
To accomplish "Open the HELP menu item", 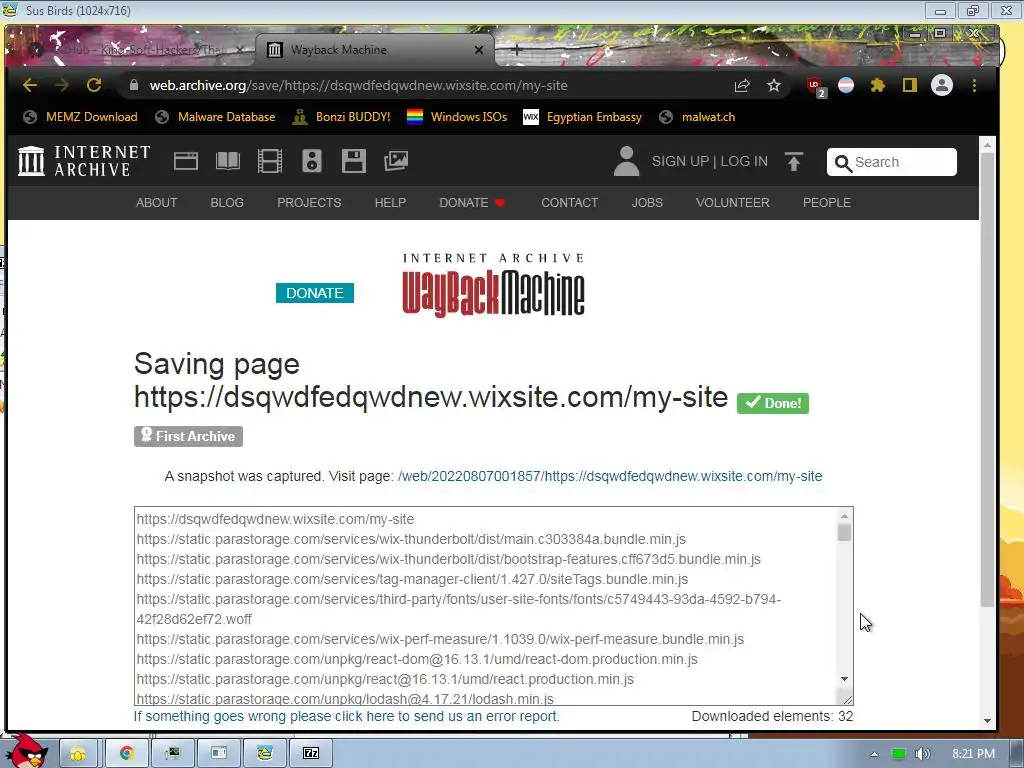I will 390,202.
